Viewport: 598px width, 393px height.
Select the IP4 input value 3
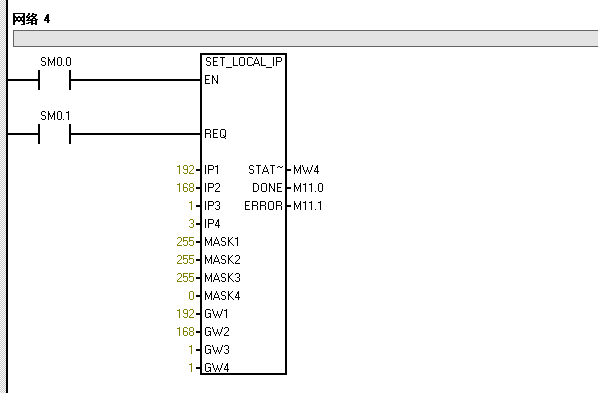click(x=191, y=224)
